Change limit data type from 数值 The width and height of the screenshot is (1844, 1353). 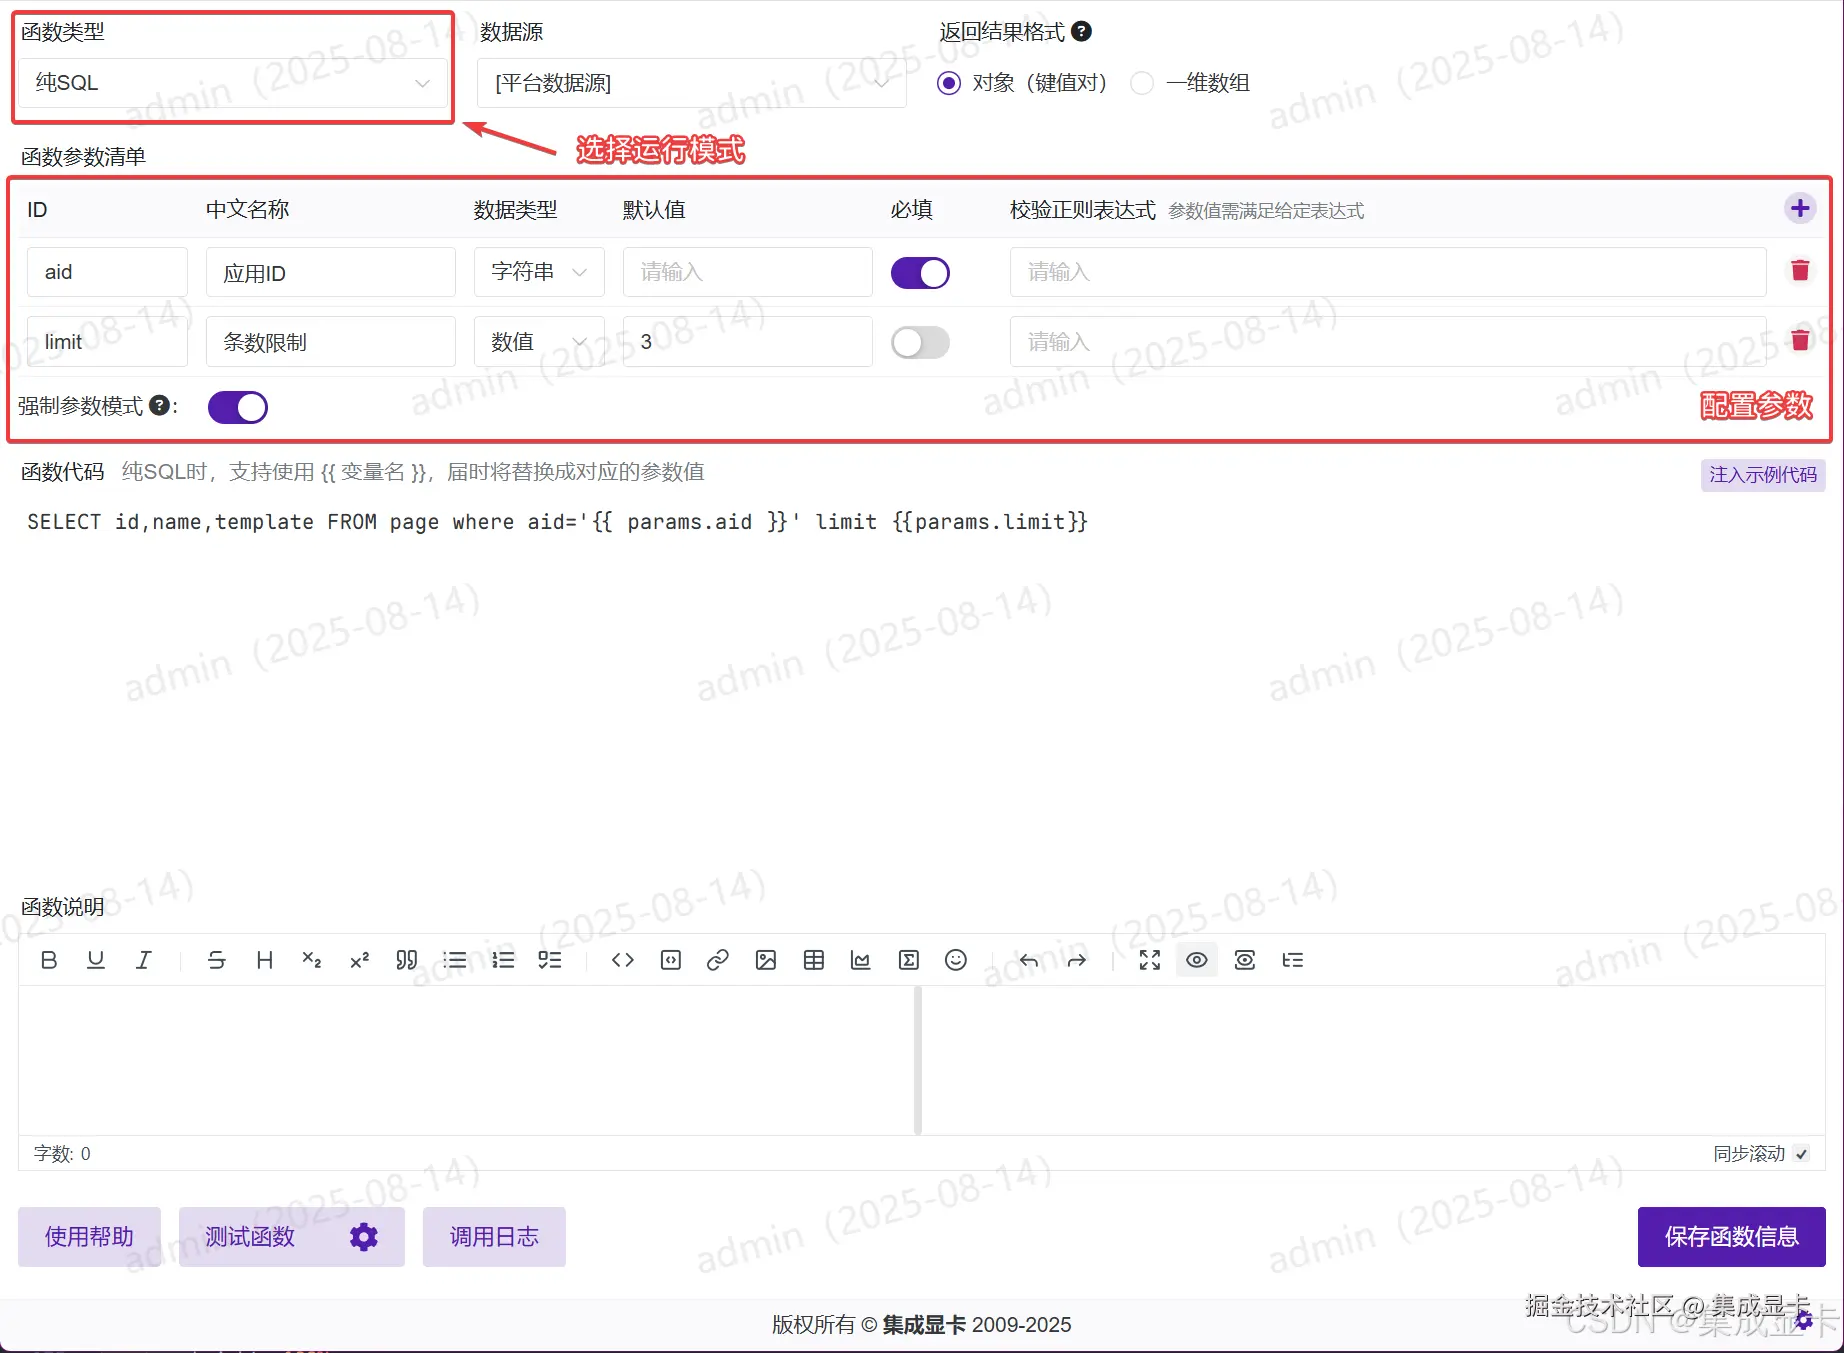point(539,342)
